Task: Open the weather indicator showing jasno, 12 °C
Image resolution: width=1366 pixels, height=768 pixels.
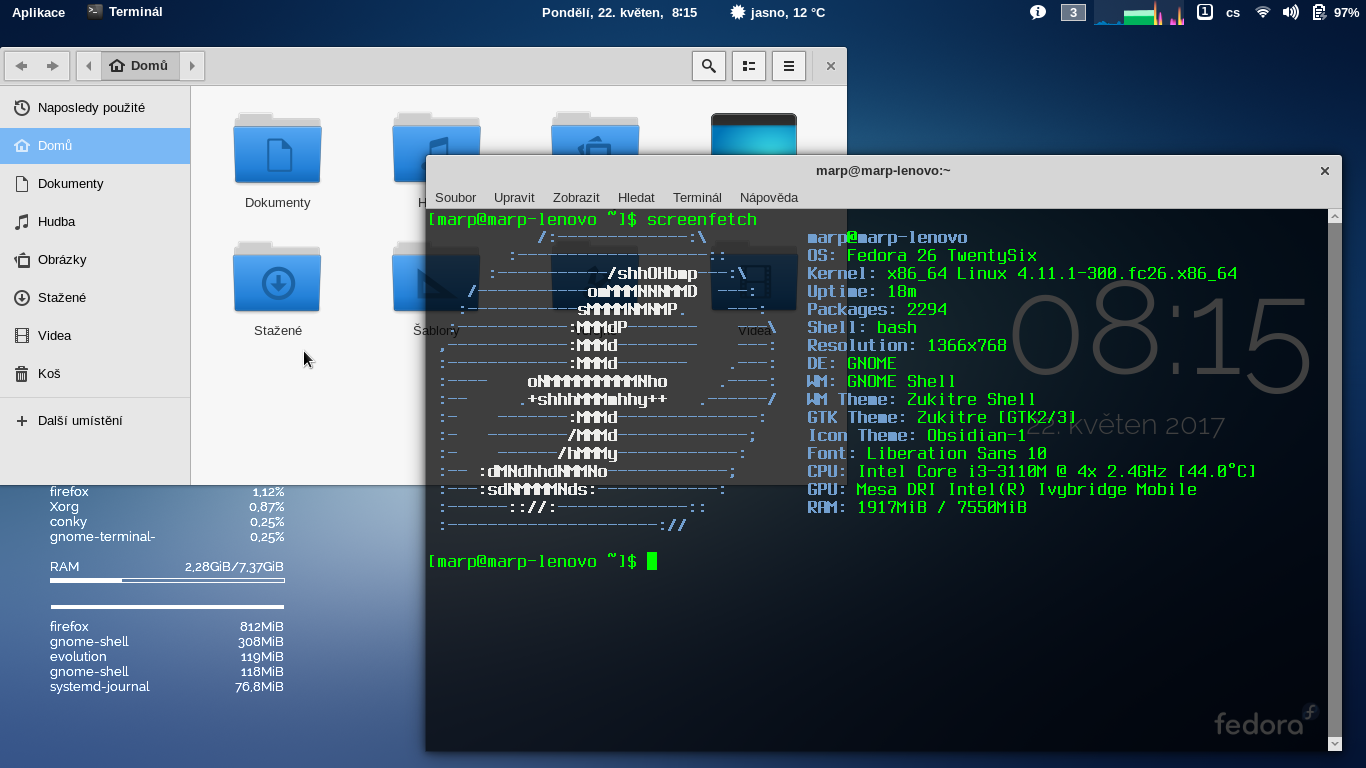Action: (x=778, y=12)
